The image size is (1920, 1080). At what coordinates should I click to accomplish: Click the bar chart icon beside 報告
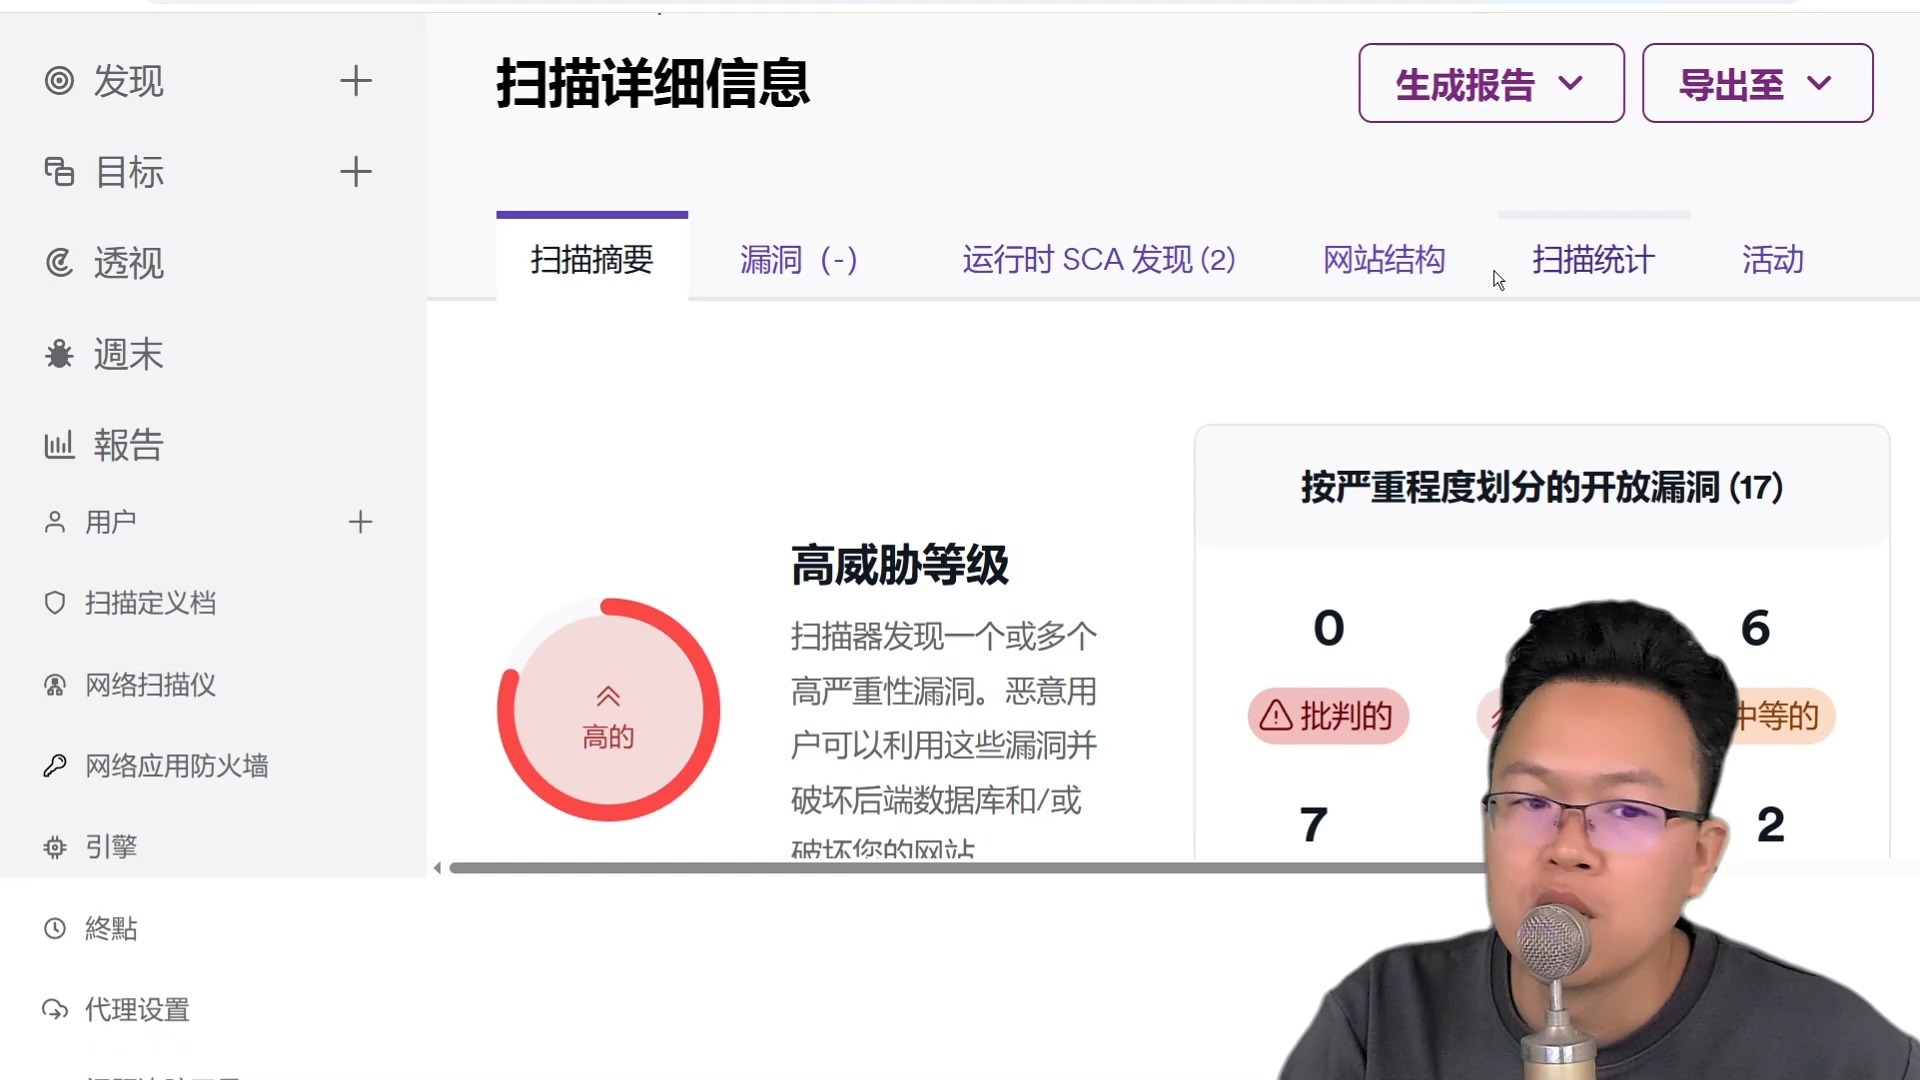point(59,445)
